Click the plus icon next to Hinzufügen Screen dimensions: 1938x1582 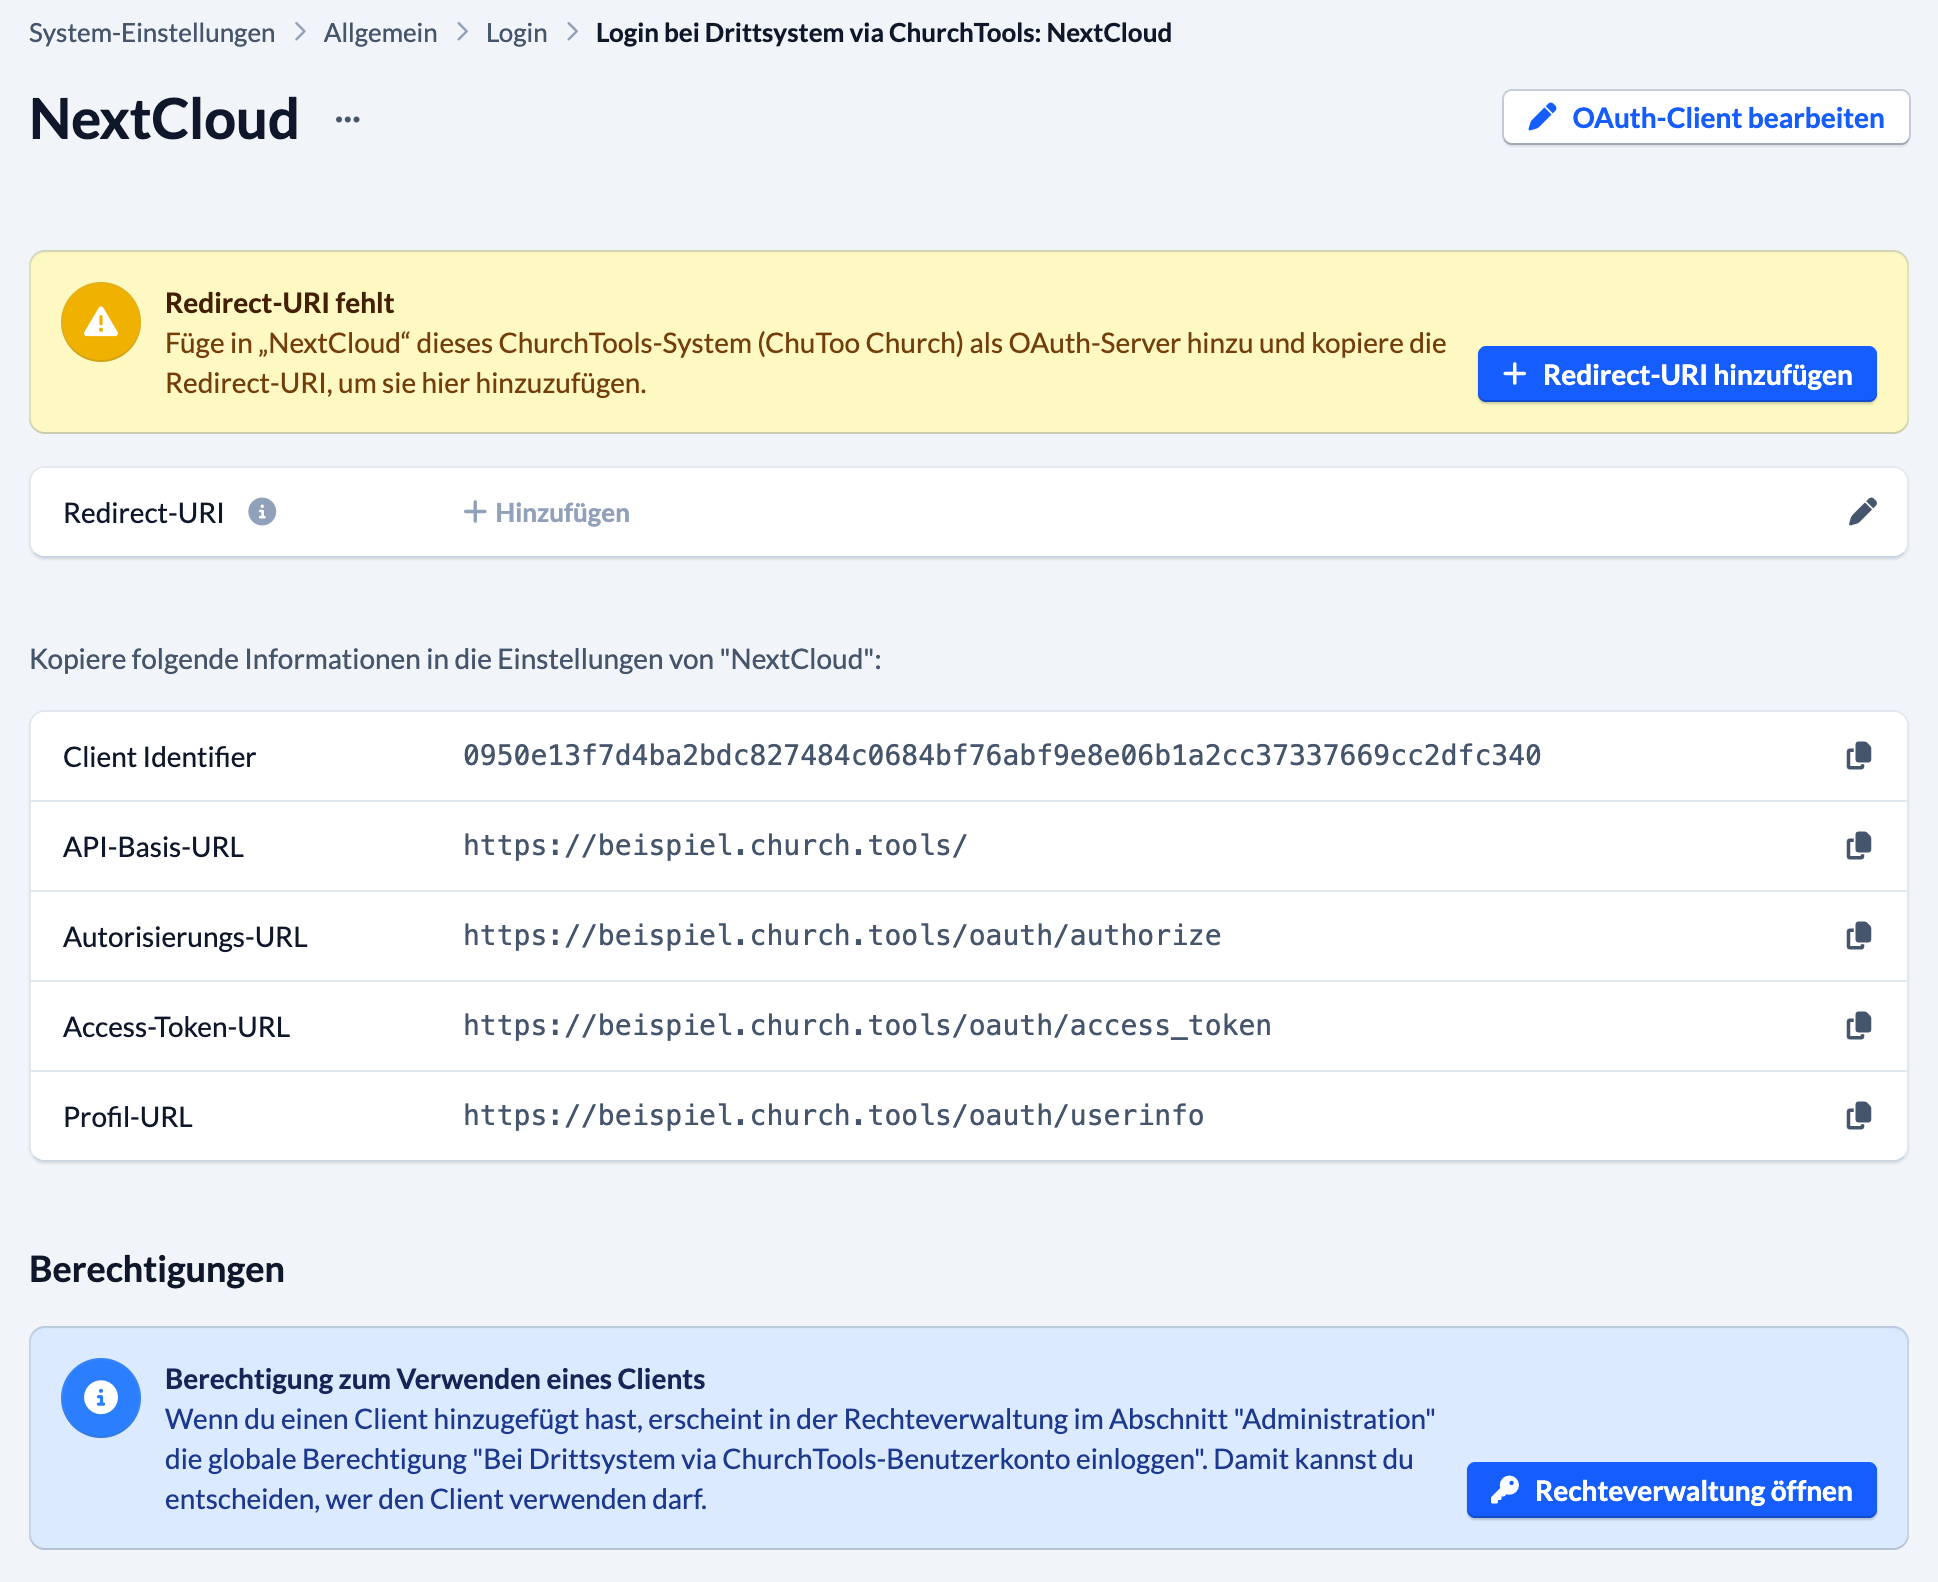(x=474, y=512)
